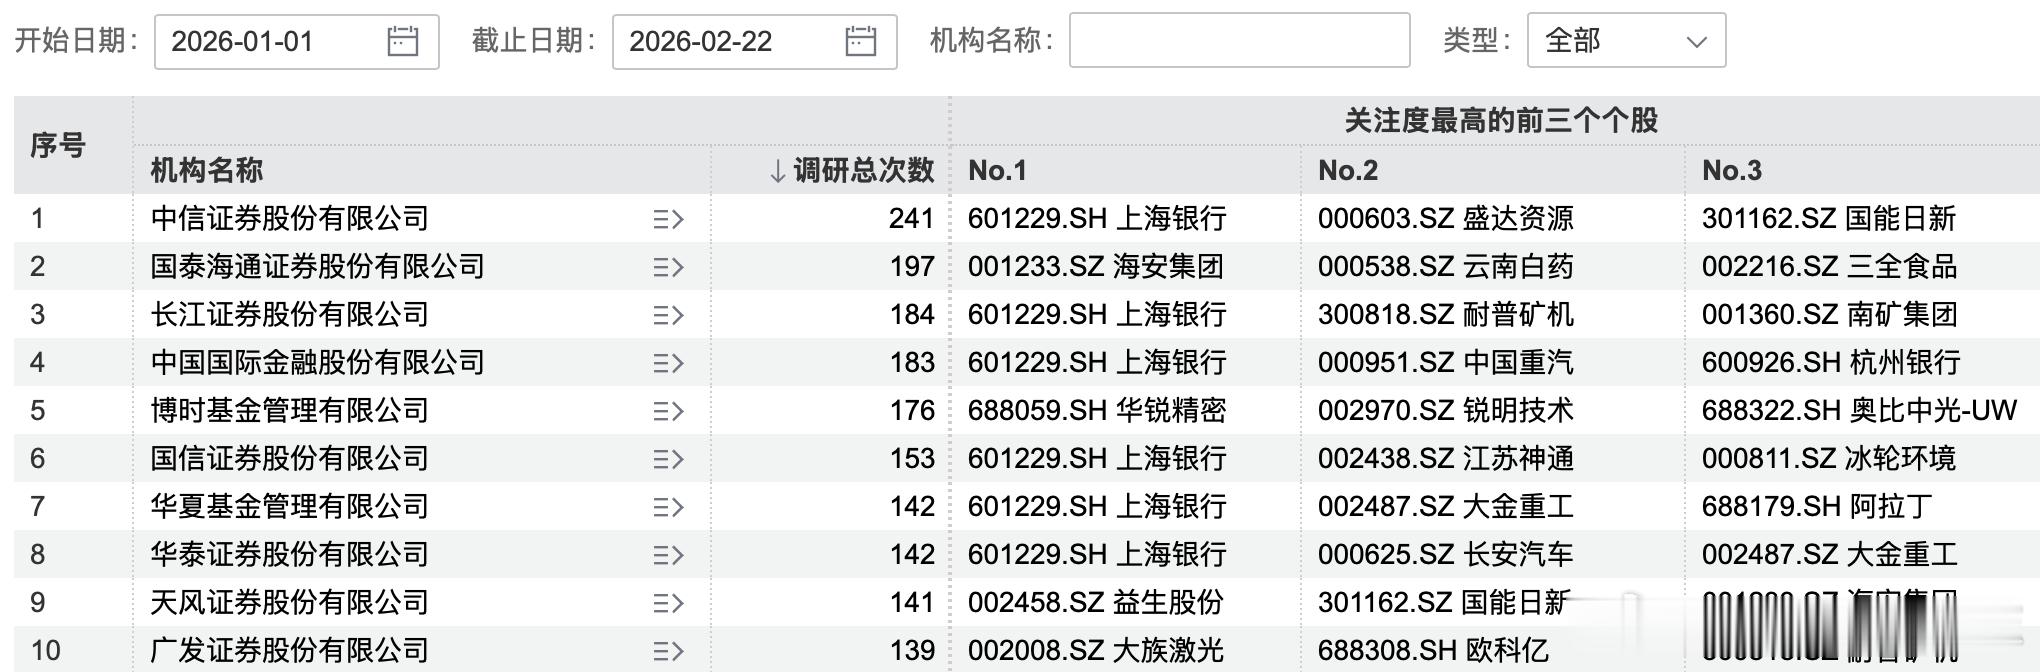Image resolution: width=2040 pixels, height=672 pixels.
Task: Open 中信证券股份有限公司 institution name
Action: (289, 219)
